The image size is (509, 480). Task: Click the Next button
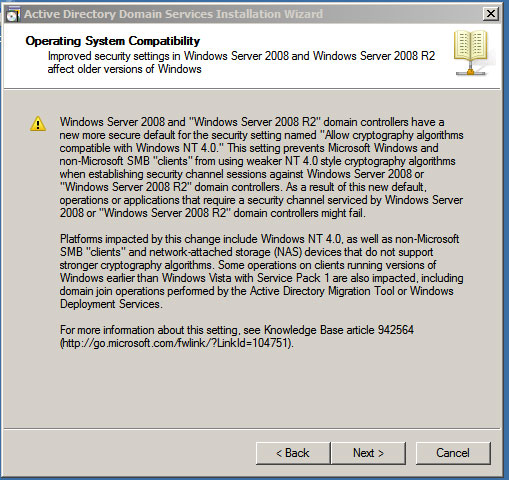point(368,453)
